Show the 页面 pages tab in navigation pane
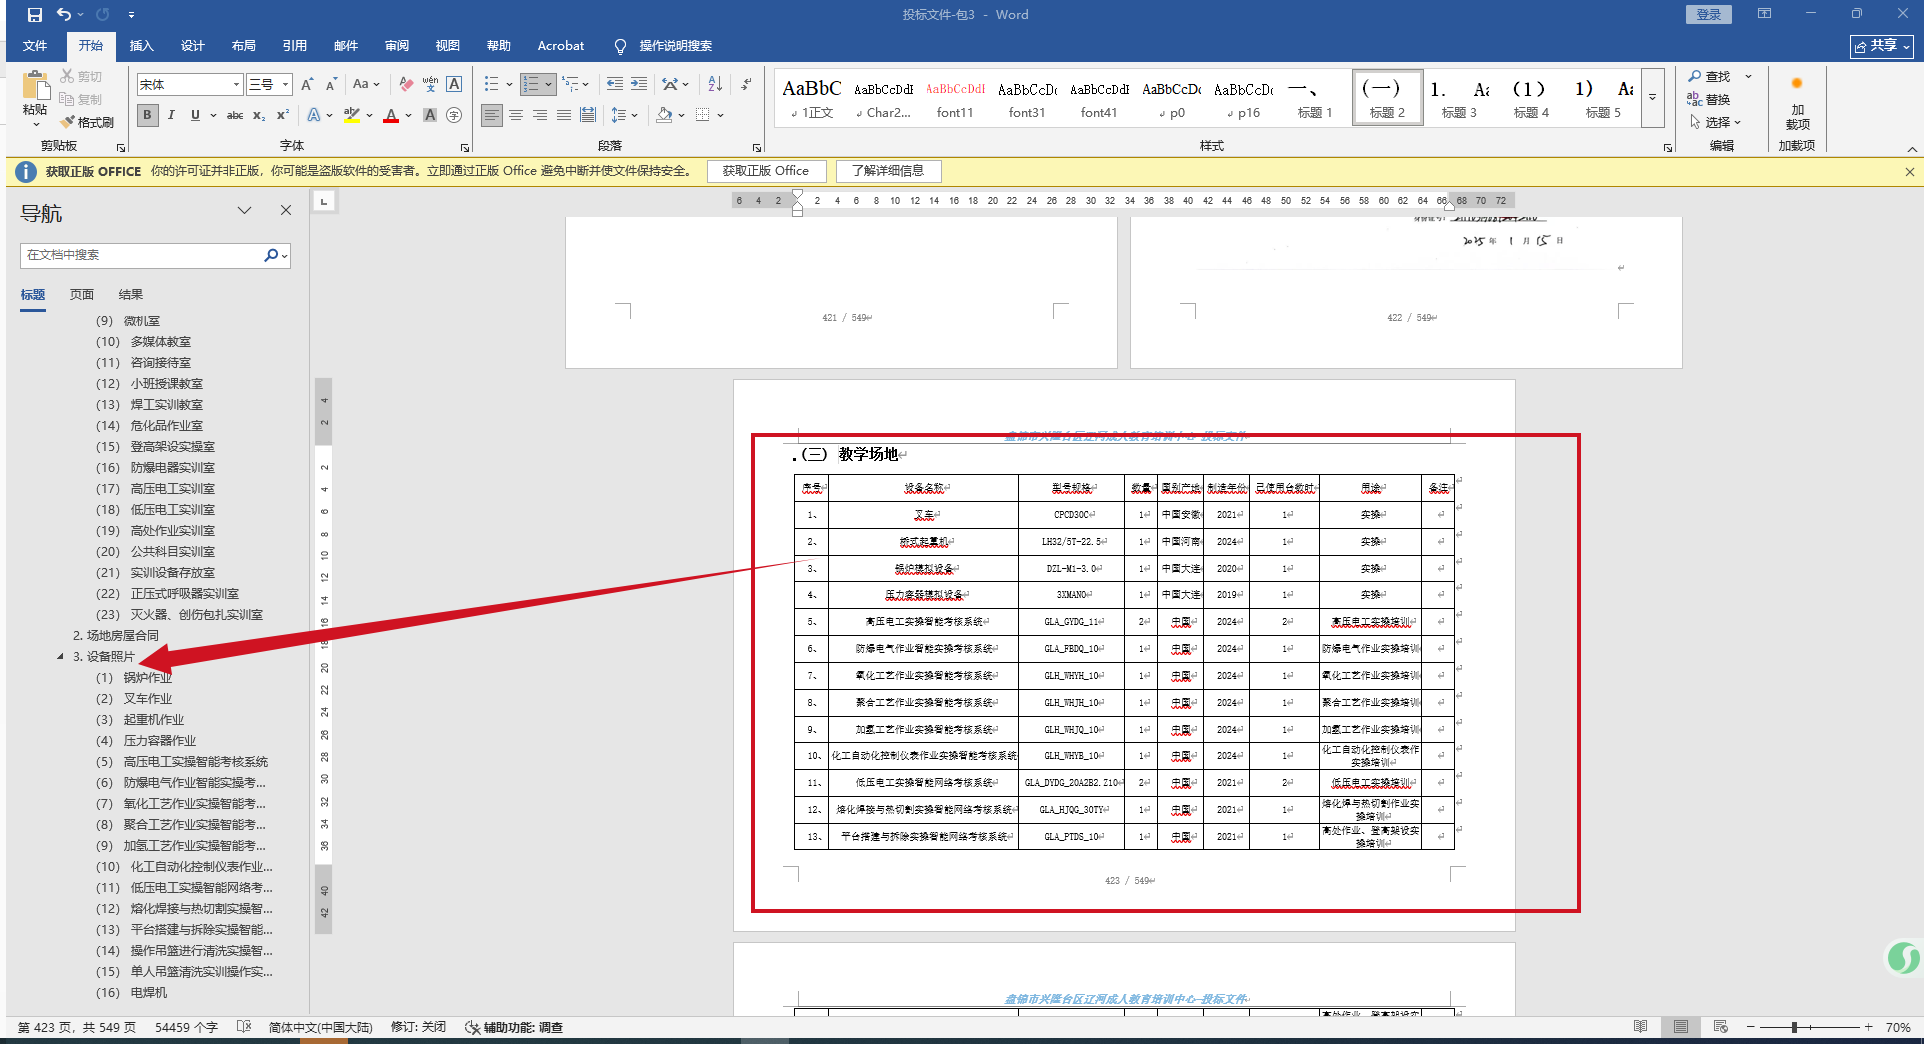 (x=82, y=295)
